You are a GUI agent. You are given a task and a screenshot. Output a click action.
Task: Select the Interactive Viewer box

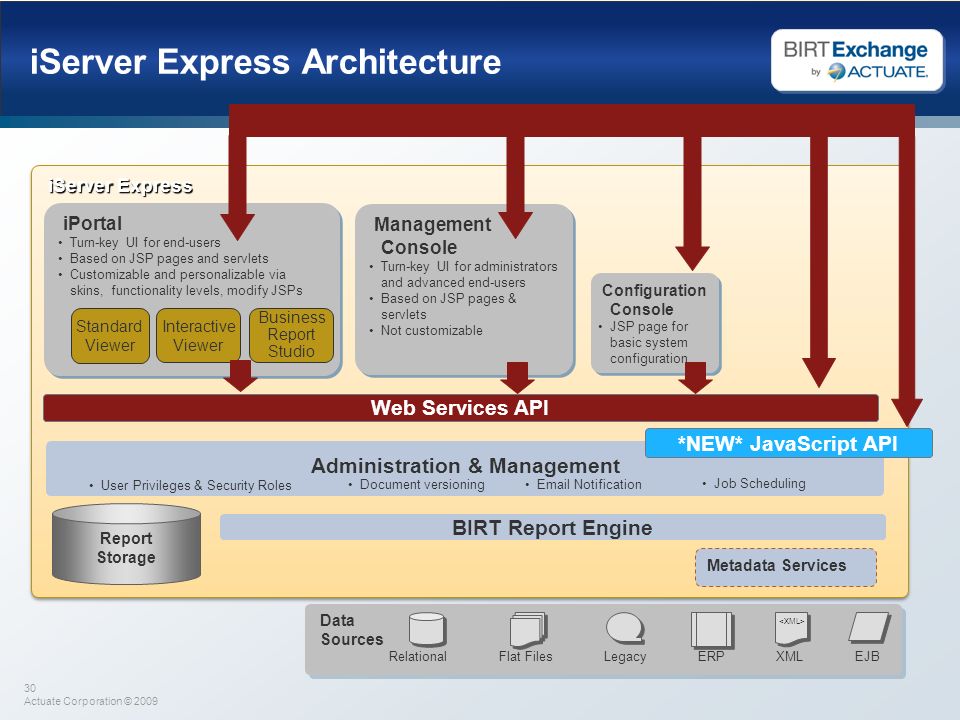[x=198, y=336]
